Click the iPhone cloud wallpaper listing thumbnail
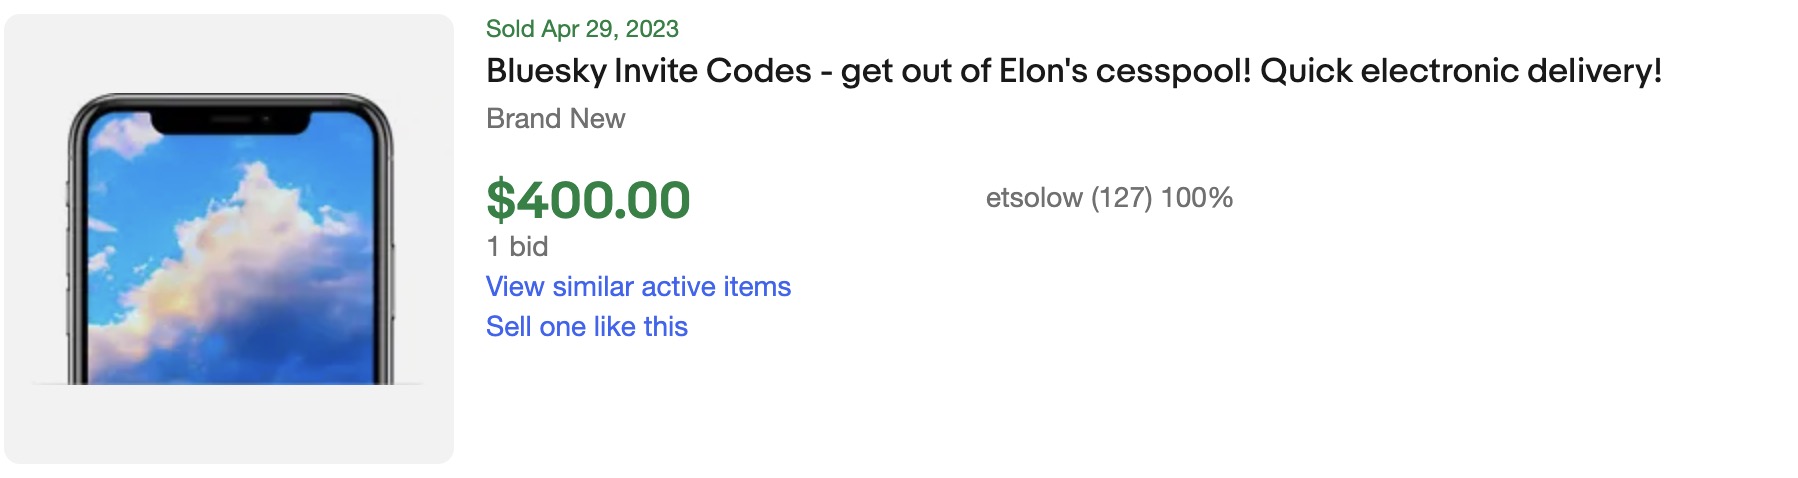1798x478 pixels. (x=229, y=240)
